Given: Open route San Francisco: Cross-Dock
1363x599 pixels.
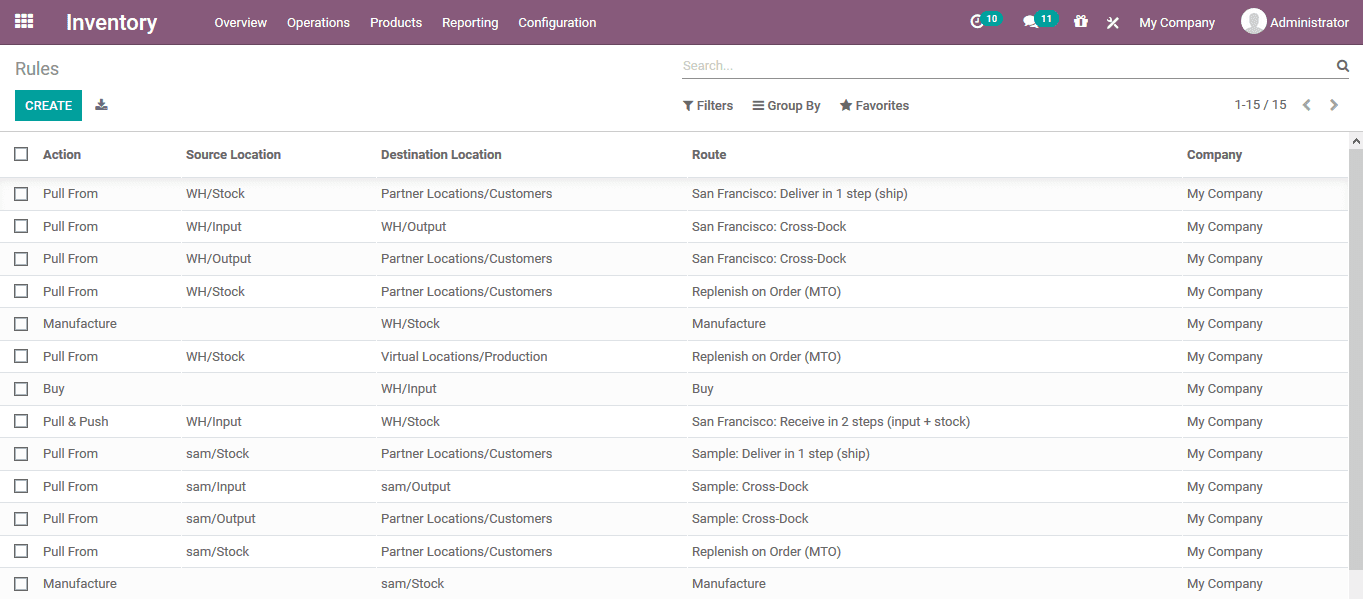Looking at the screenshot, I should click(x=769, y=226).
